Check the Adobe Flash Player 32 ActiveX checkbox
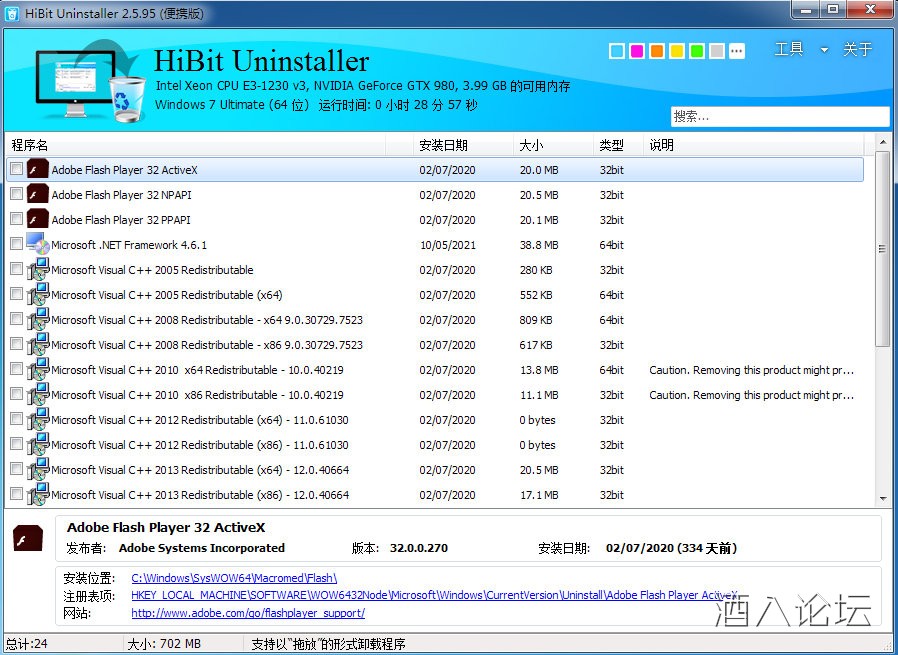The height and width of the screenshot is (655, 898). pos(17,170)
